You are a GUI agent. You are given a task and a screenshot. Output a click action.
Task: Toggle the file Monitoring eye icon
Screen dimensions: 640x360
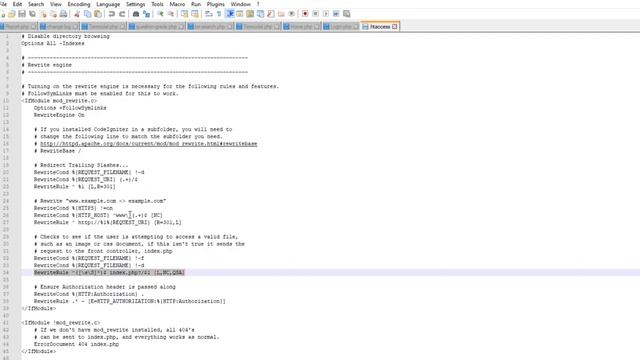tap(291, 14)
